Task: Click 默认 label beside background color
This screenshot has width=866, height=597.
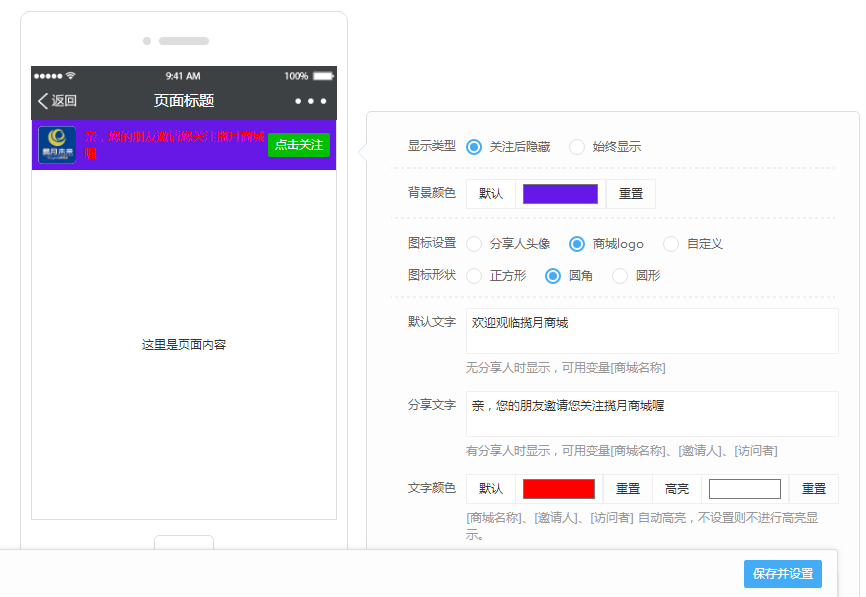Action: (x=490, y=194)
